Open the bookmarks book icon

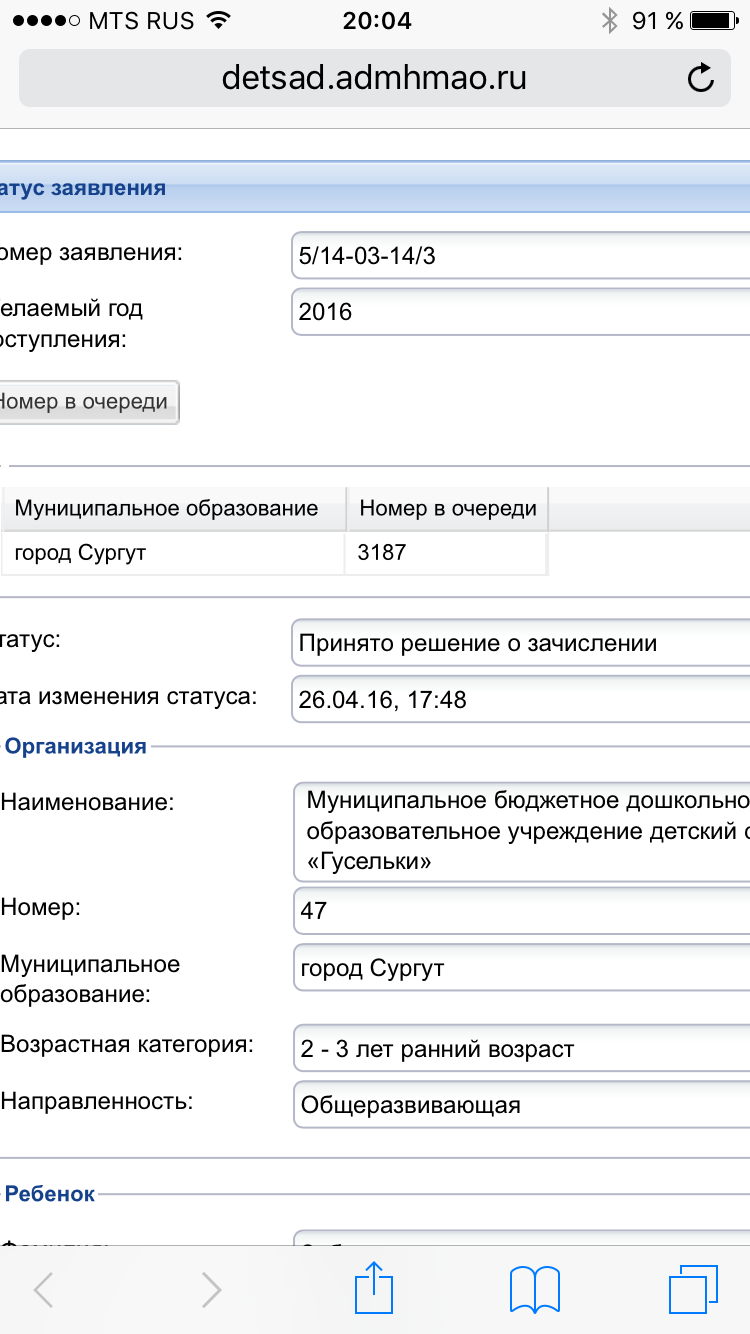click(x=535, y=1289)
